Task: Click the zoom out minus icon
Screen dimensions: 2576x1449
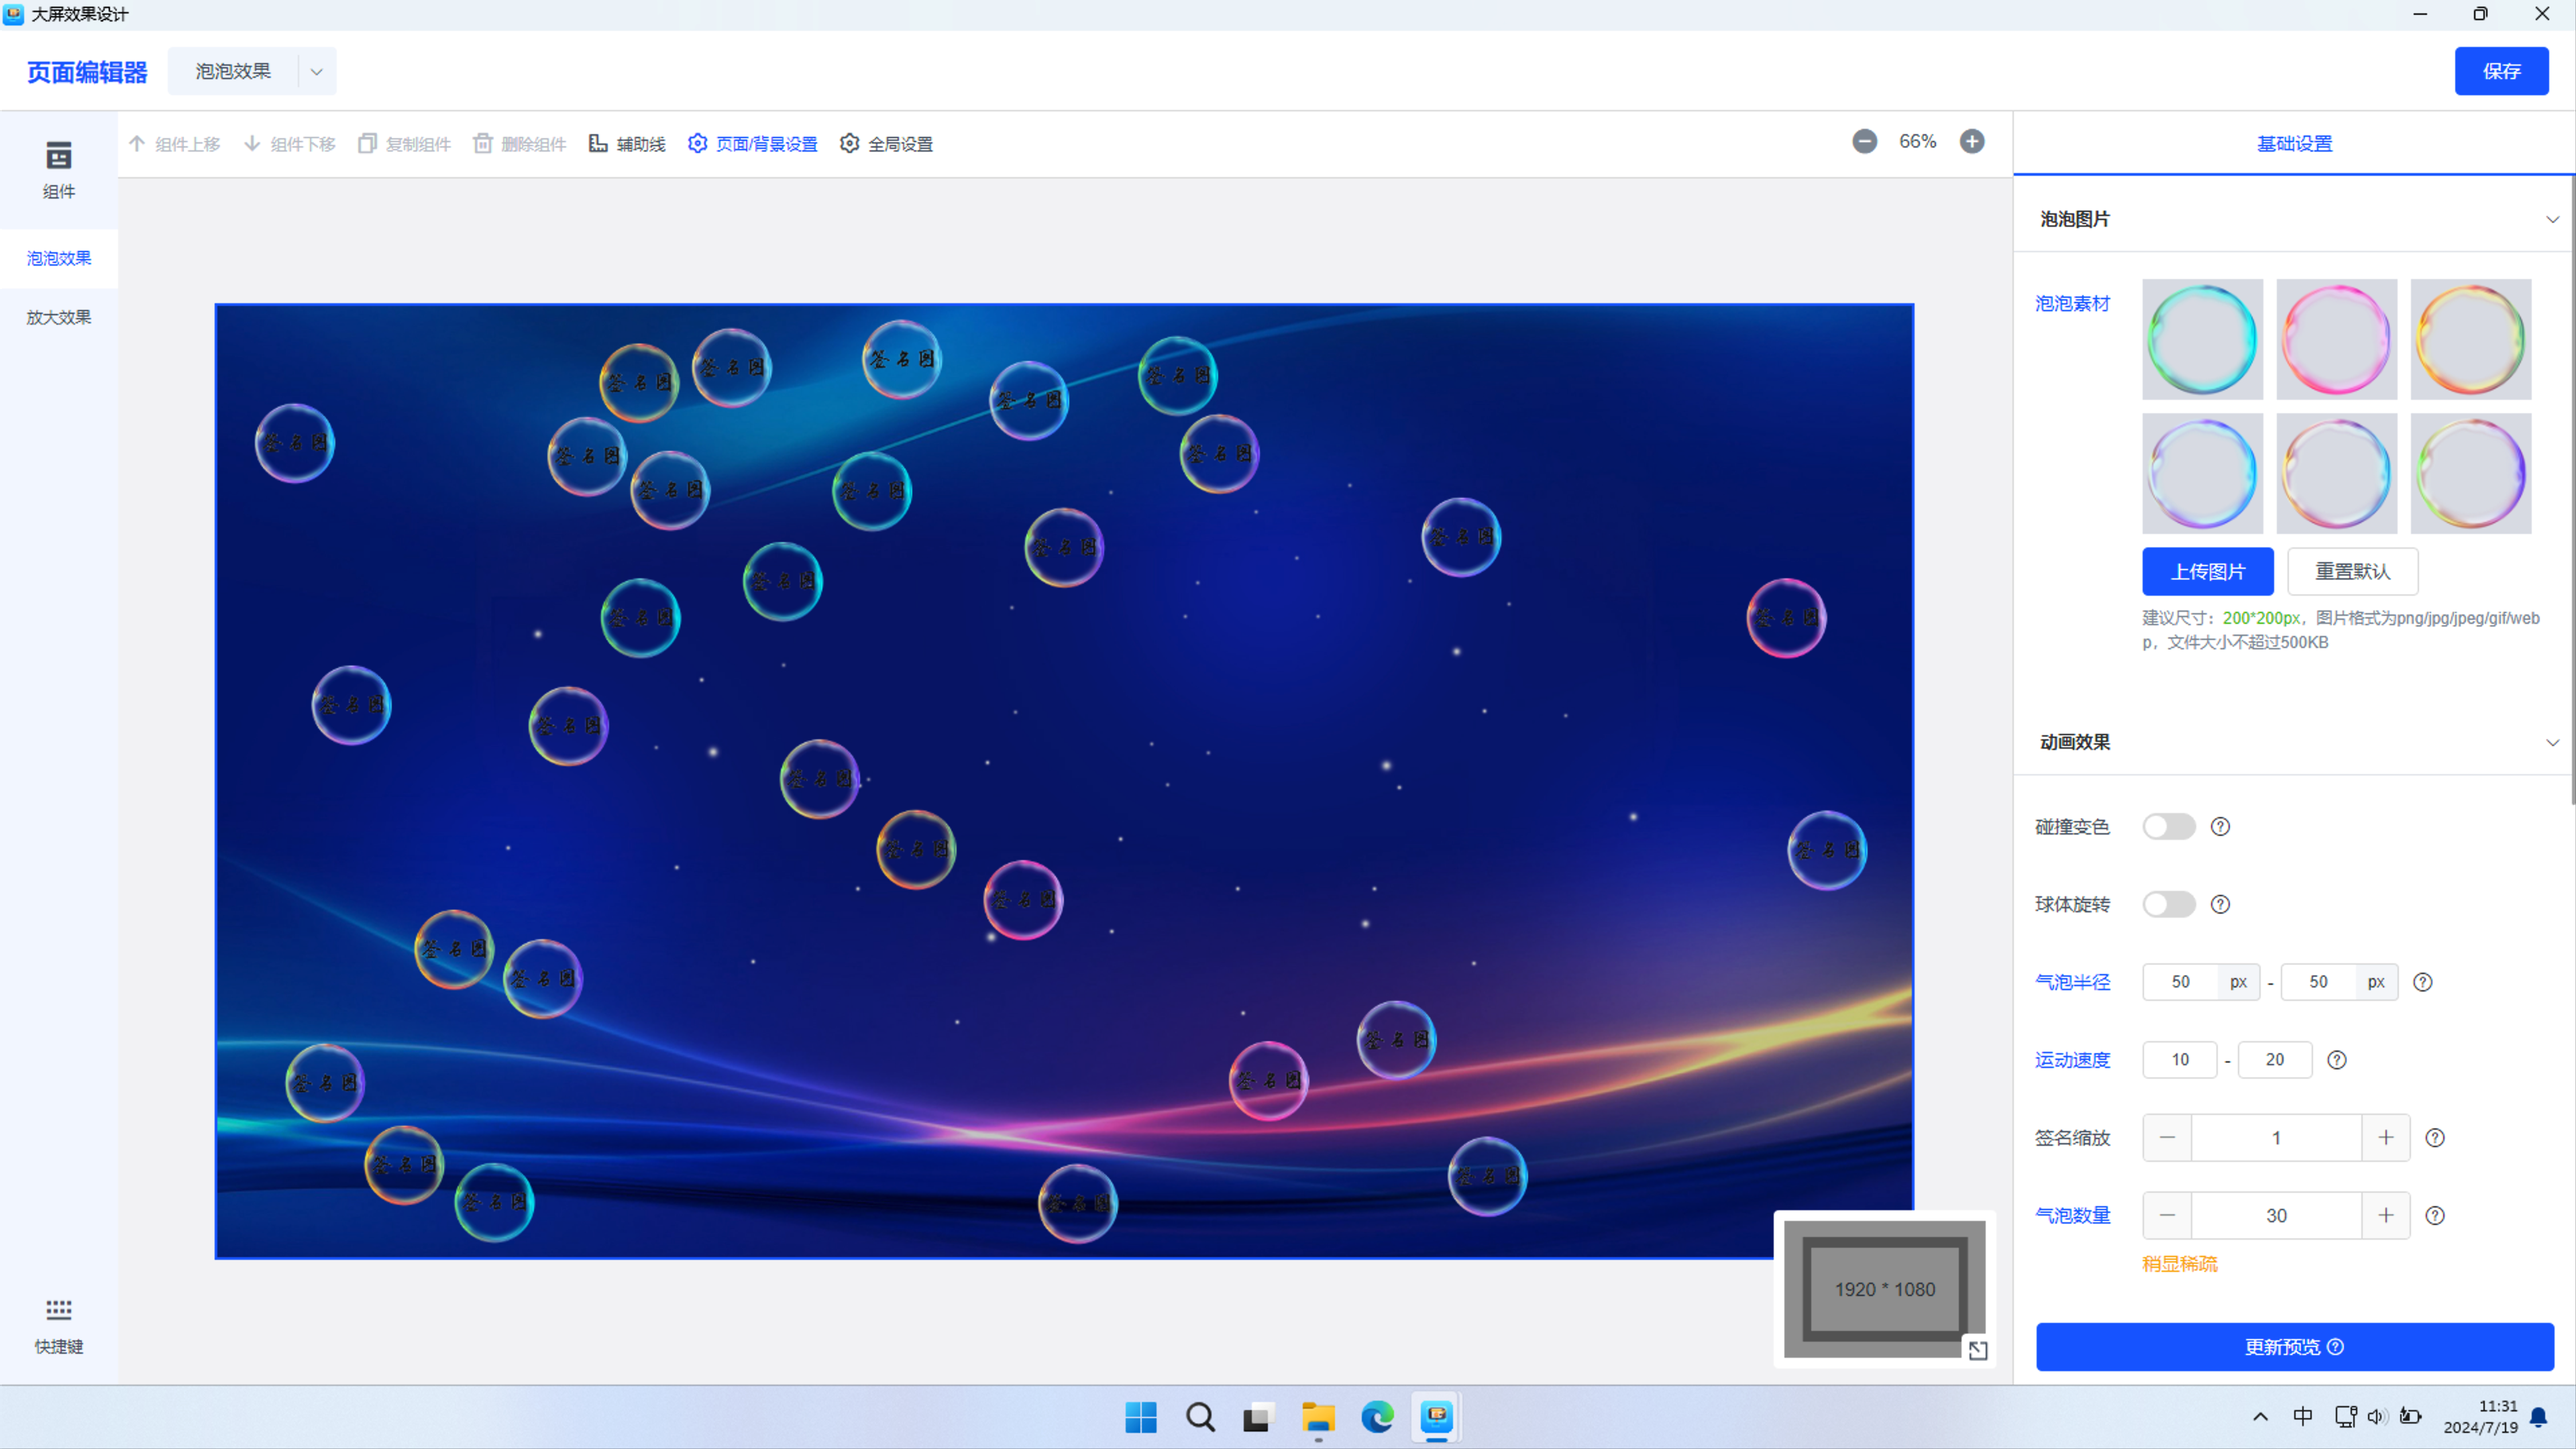Action: pyautogui.click(x=1864, y=142)
